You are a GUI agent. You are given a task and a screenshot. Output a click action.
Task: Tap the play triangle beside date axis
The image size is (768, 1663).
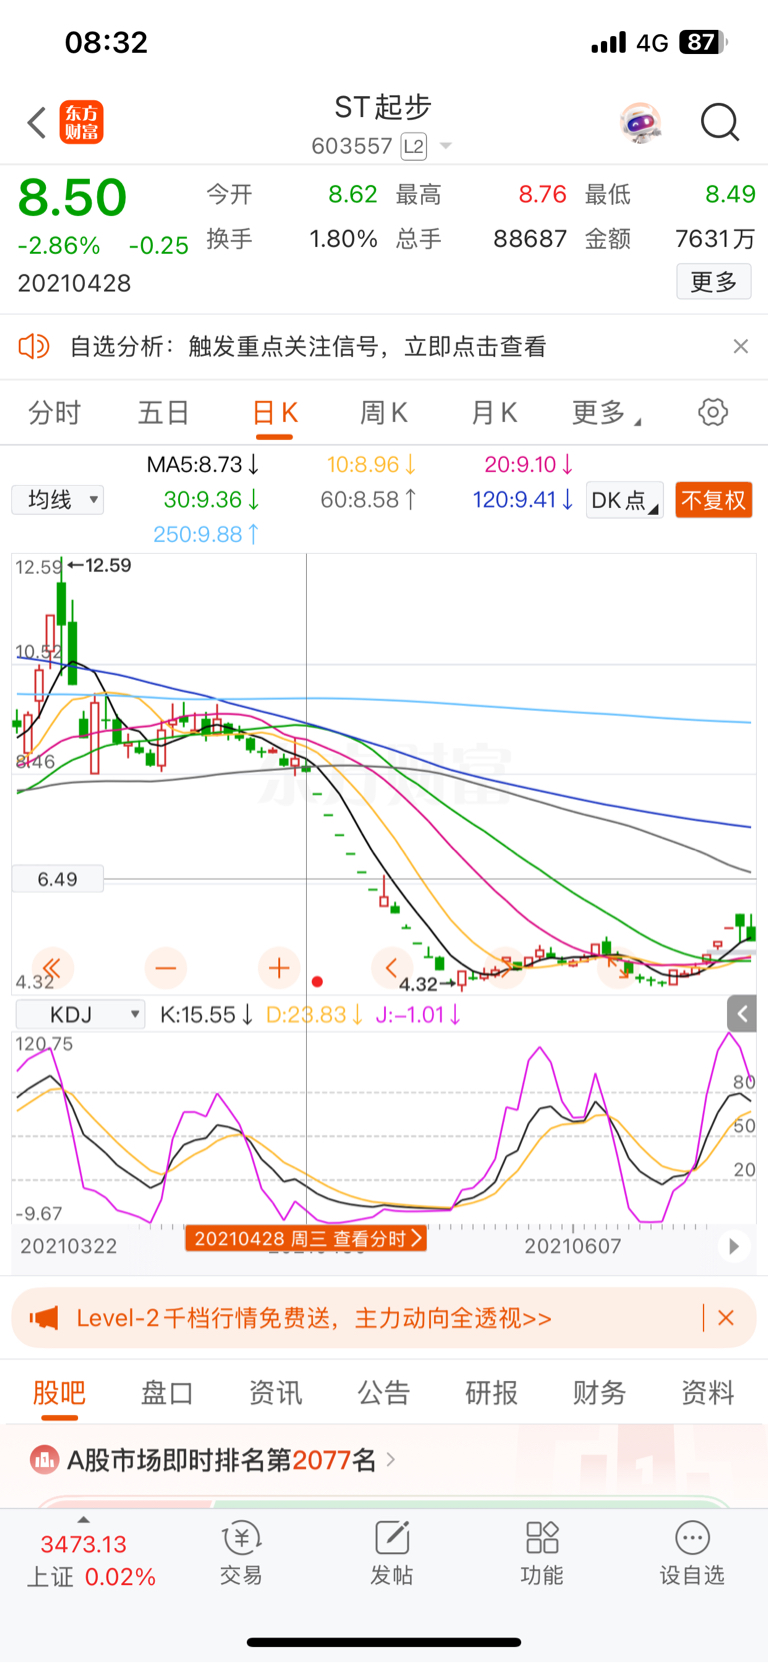tap(734, 1246)
